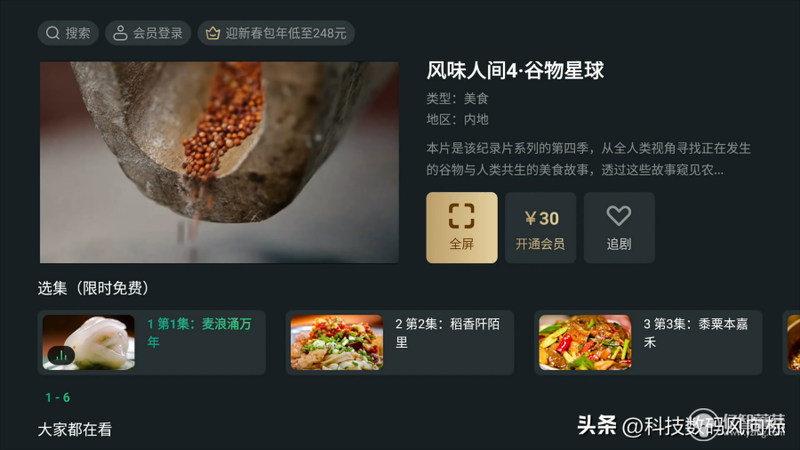Toggle 追剧 follow series

pyautogui.click(x=619, y=228)
